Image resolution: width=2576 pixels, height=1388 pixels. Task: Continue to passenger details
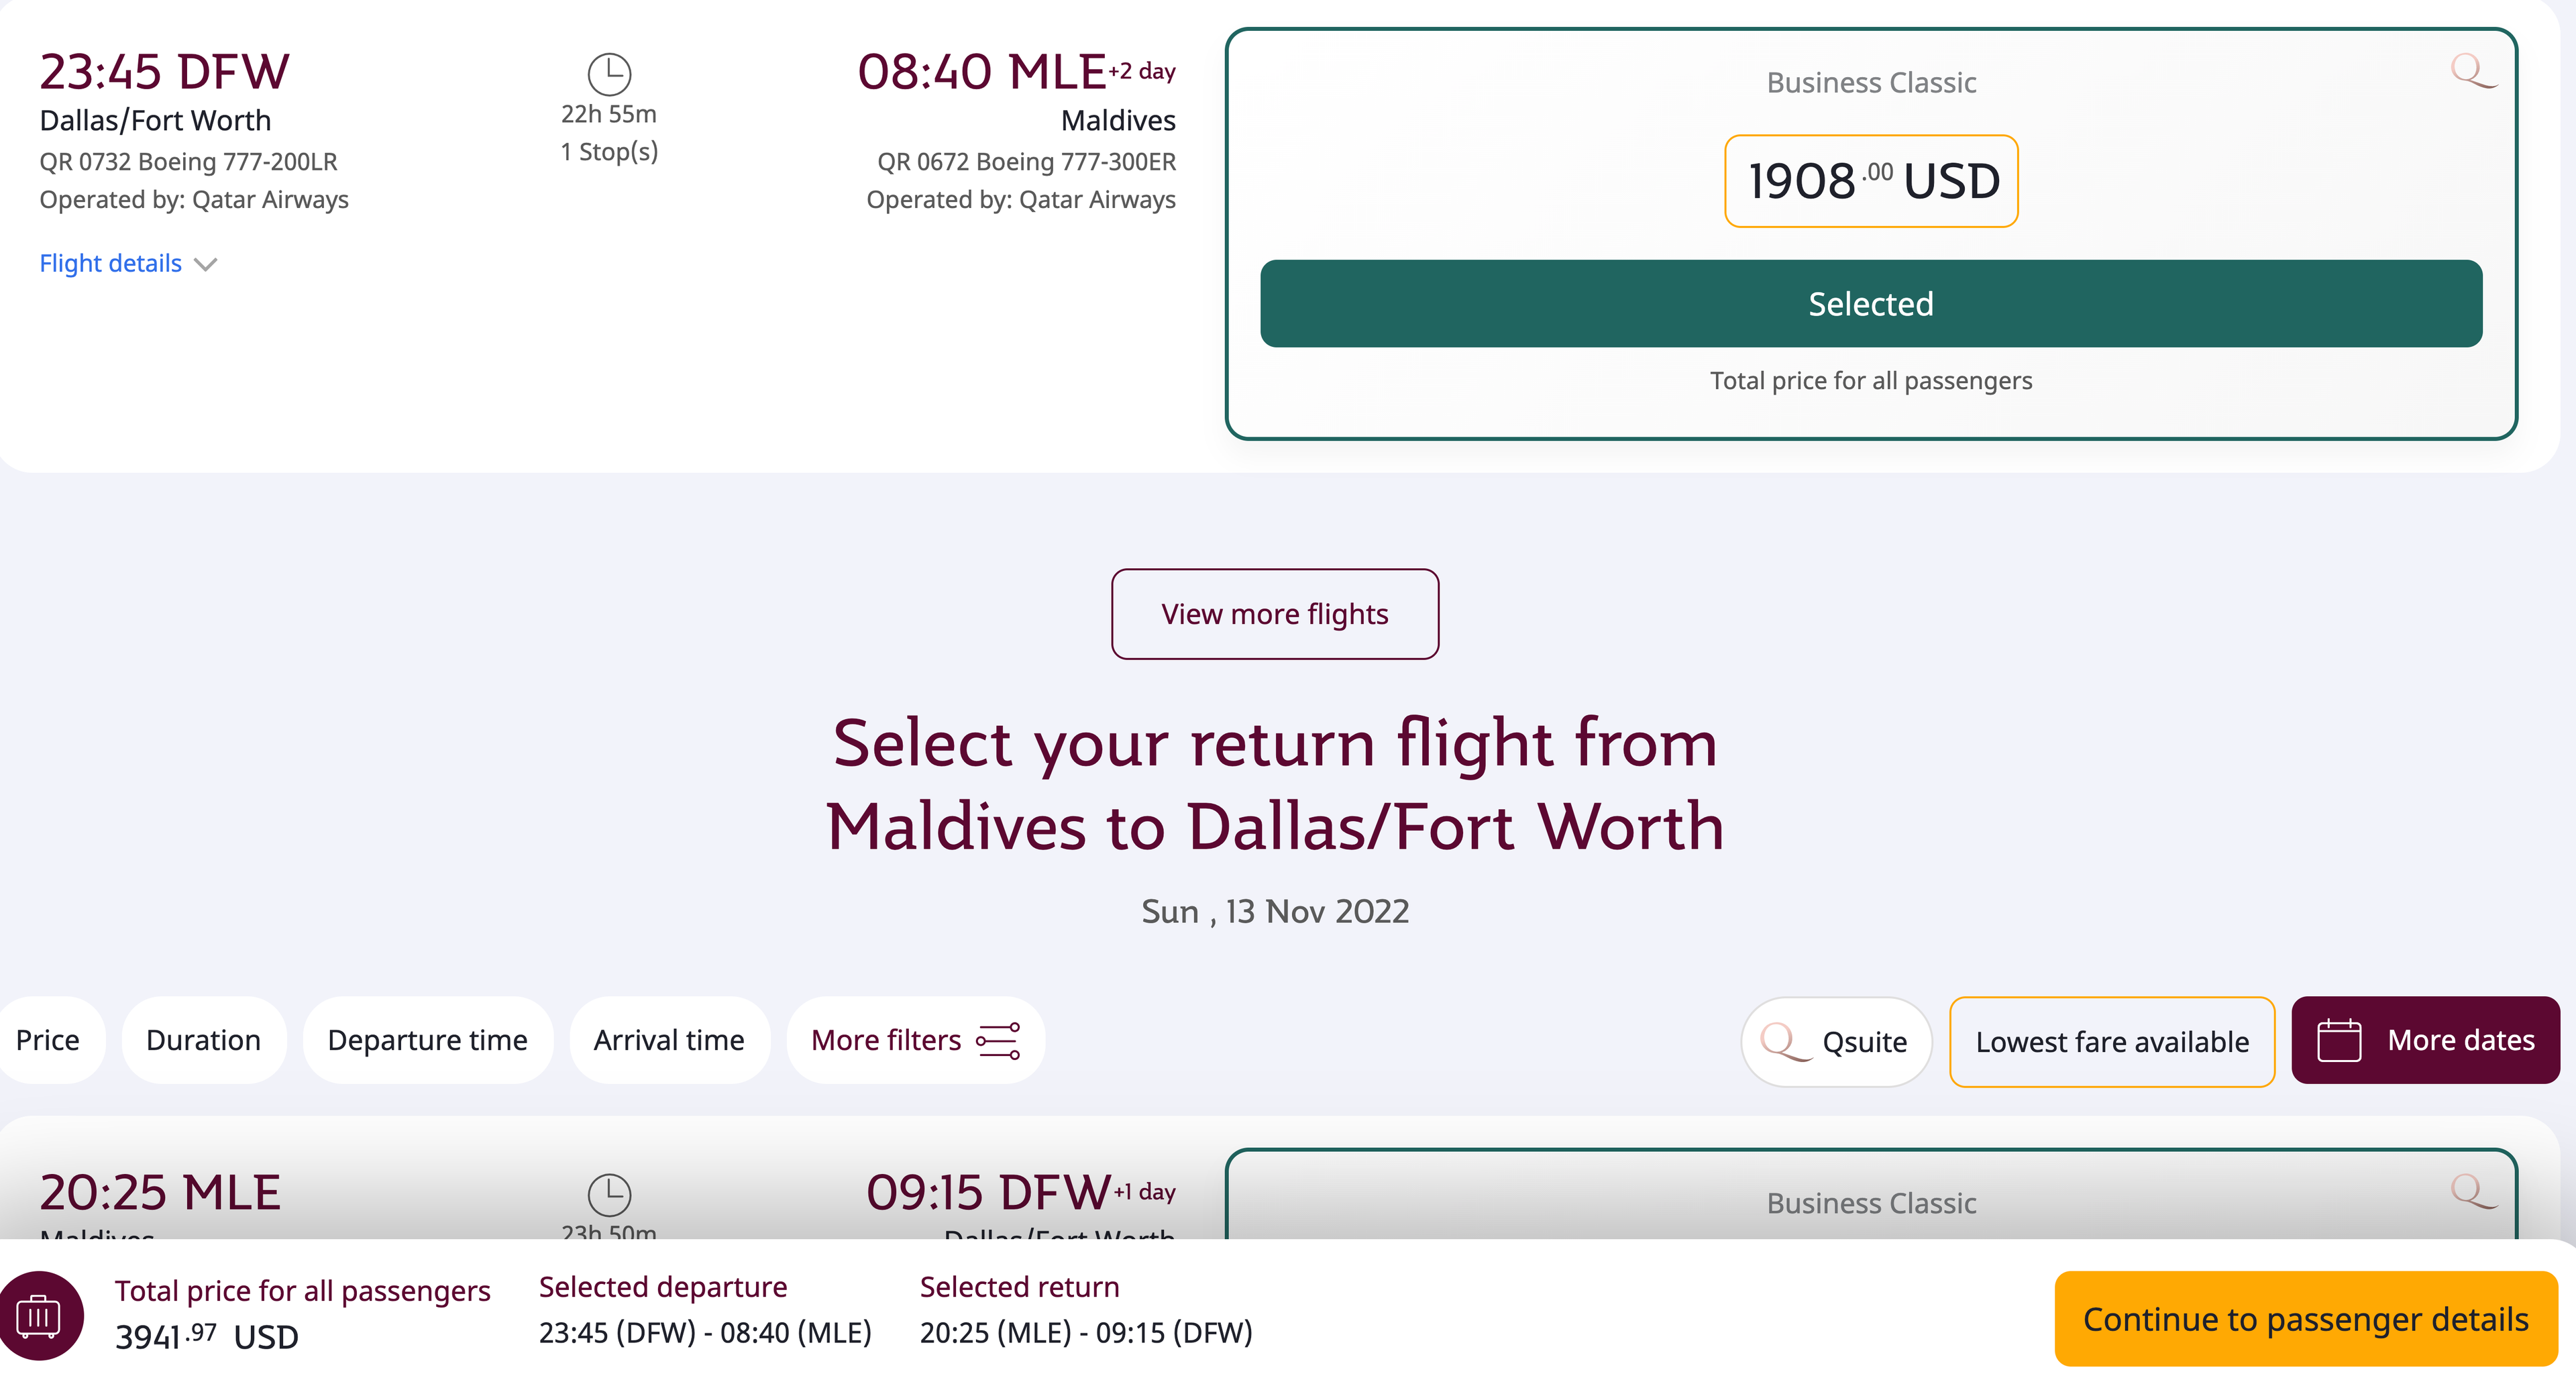point(2305,1319)
